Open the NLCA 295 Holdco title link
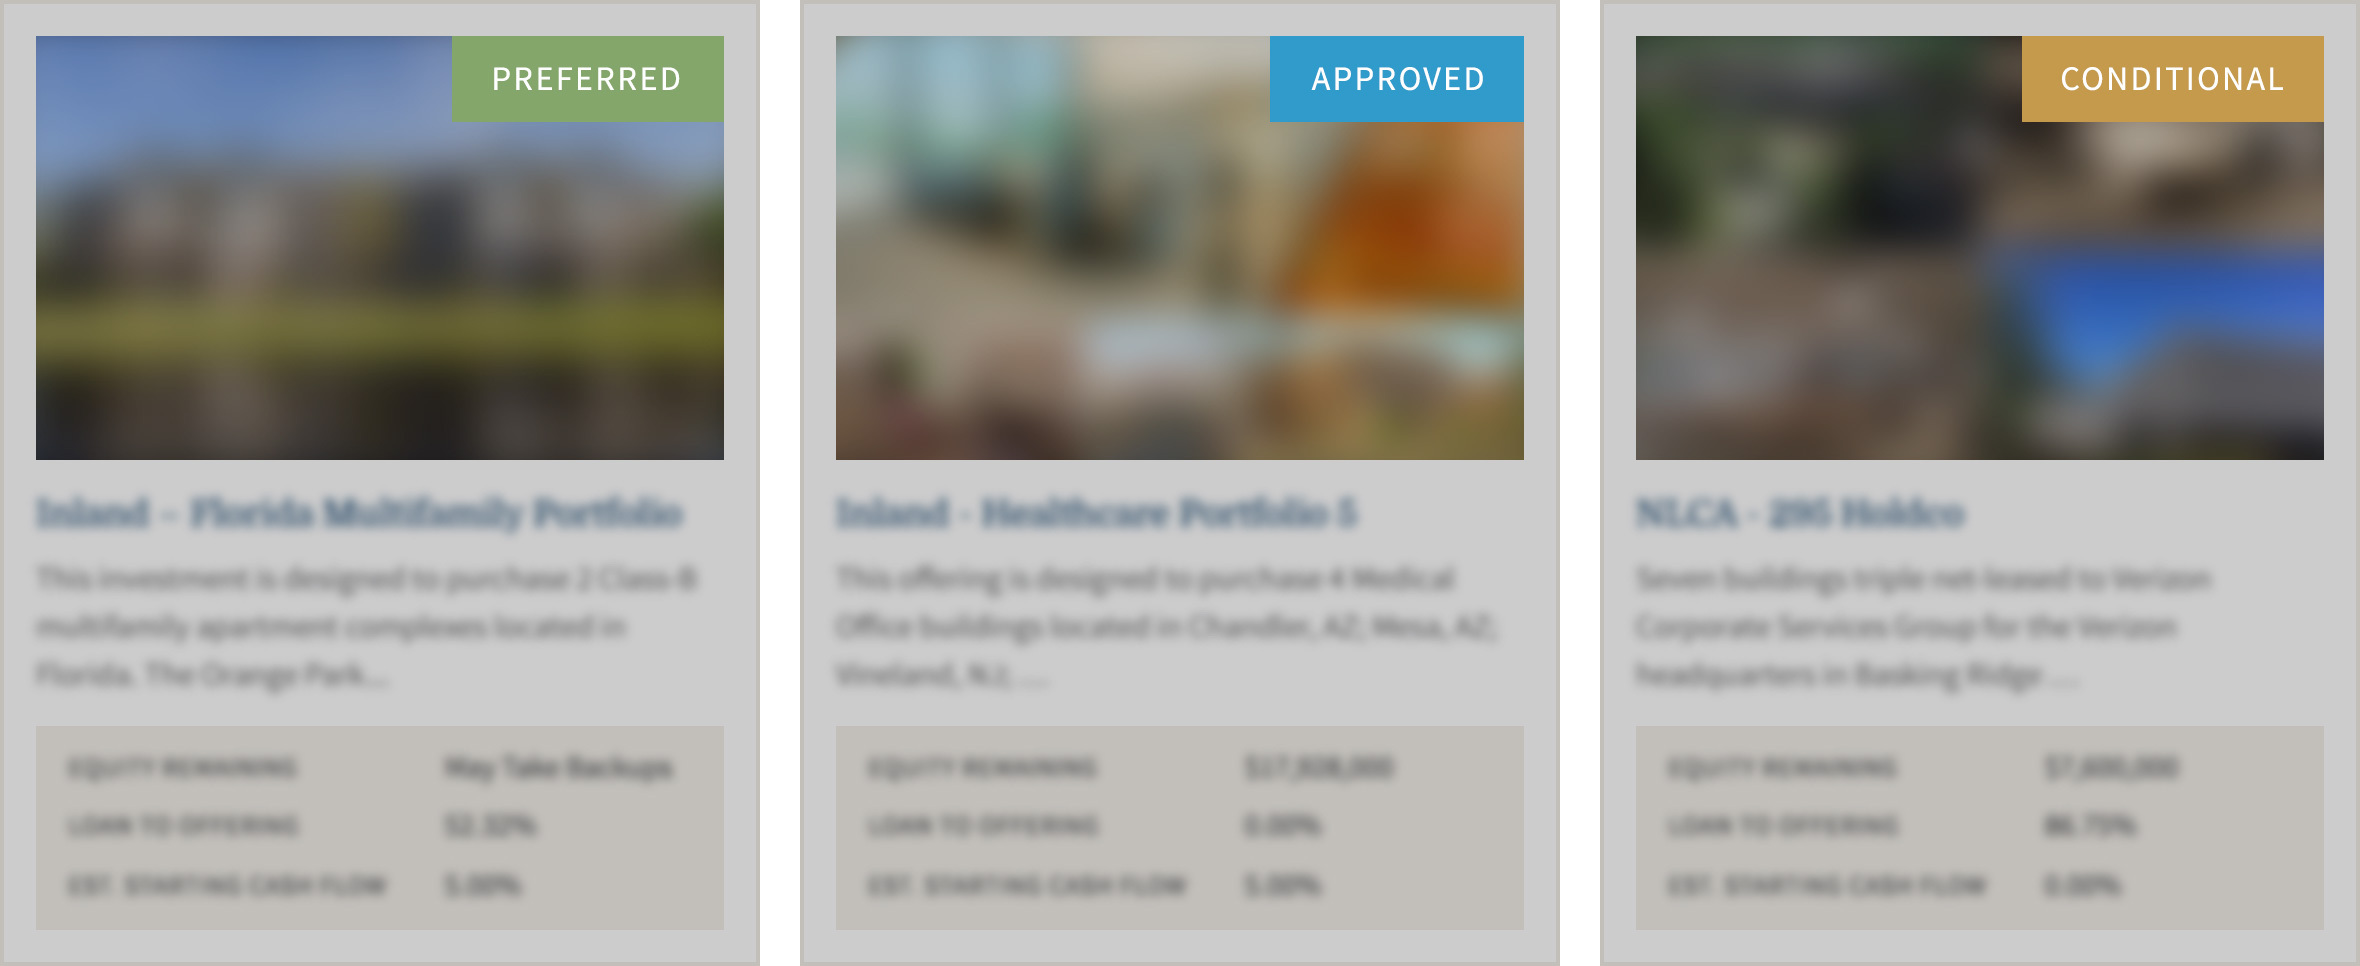This screenshot has height=966, width=2360. [x=1800, y=513]
